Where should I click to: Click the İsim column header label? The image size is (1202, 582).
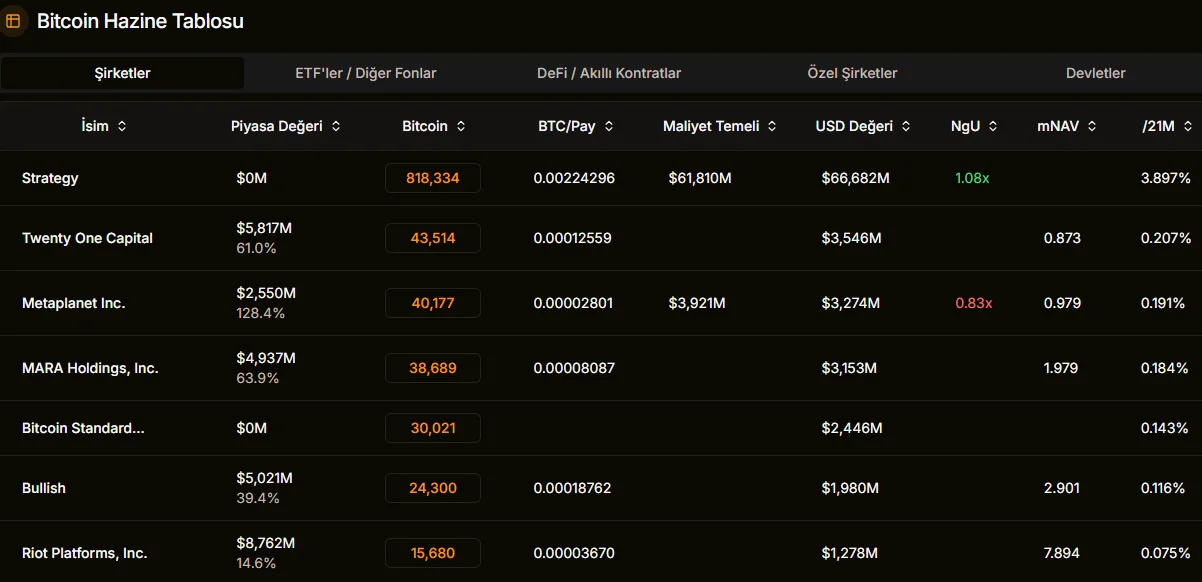(95, 127)
